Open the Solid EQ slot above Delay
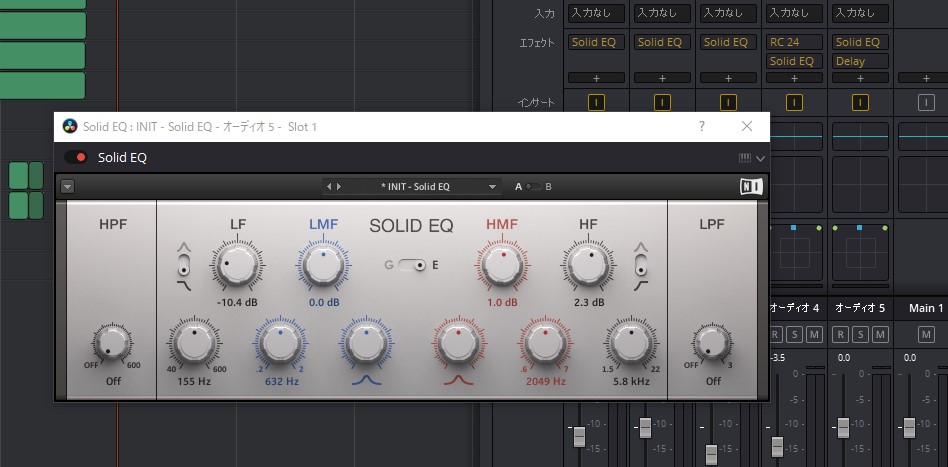The image size is (948, 467). (860, 42)
